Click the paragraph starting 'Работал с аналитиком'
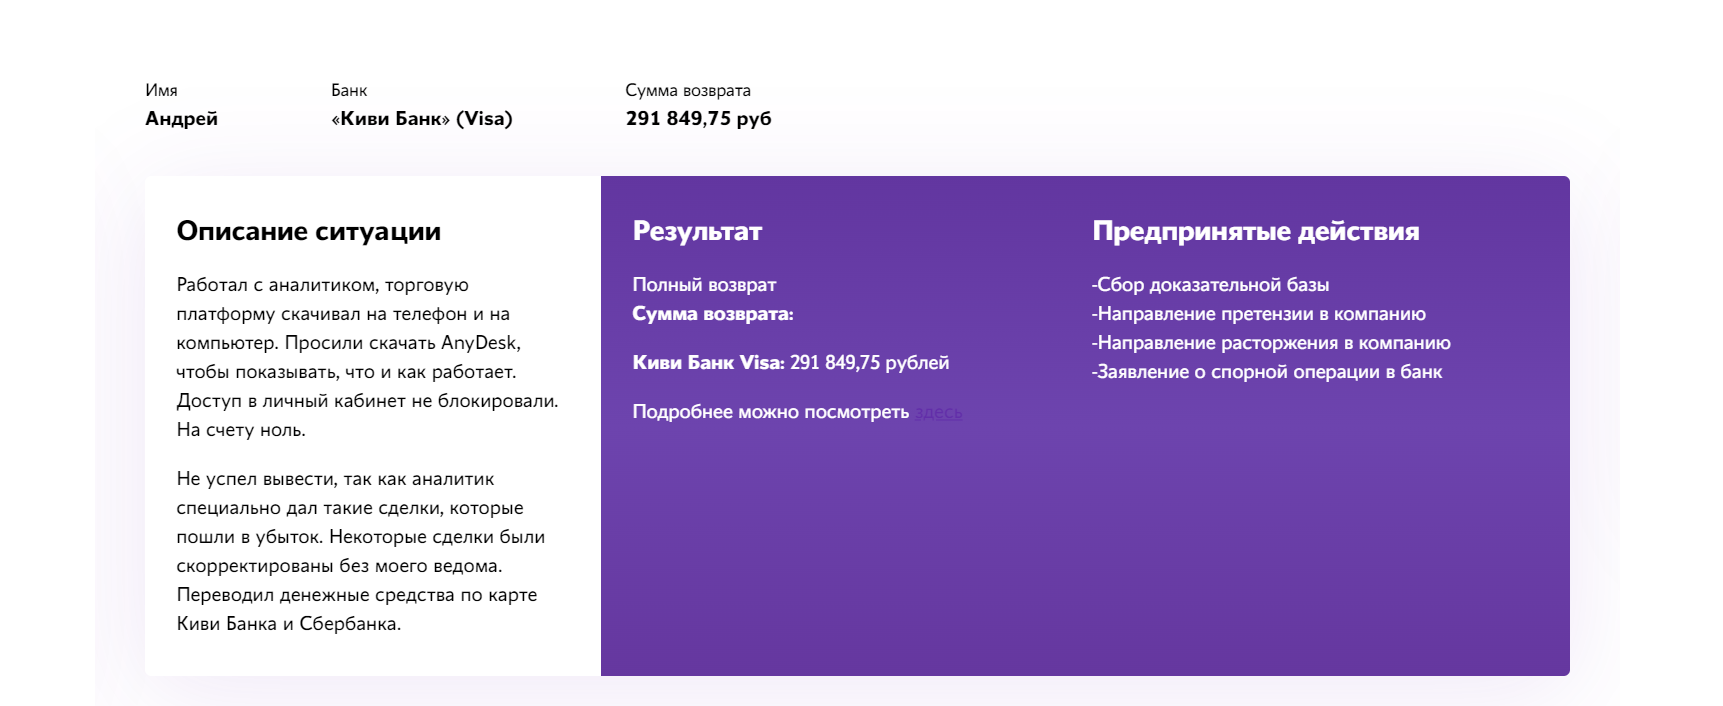The width and height of the screenshot is (1723, 706). tap(368, 357)
